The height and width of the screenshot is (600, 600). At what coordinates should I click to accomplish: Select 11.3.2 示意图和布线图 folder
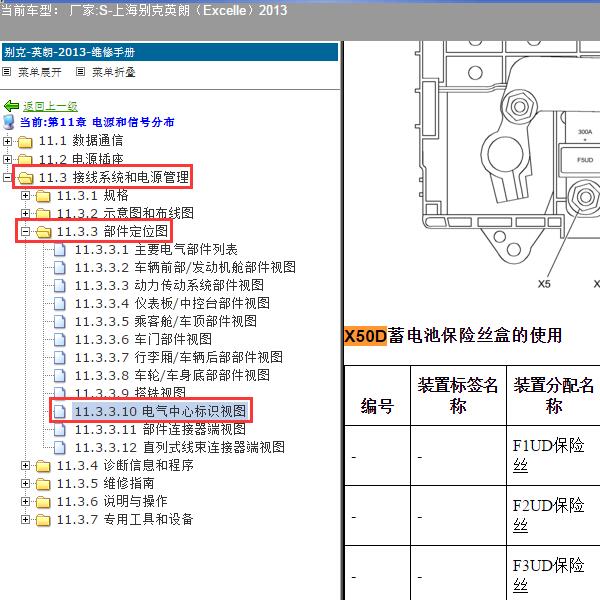click(125, 213)
